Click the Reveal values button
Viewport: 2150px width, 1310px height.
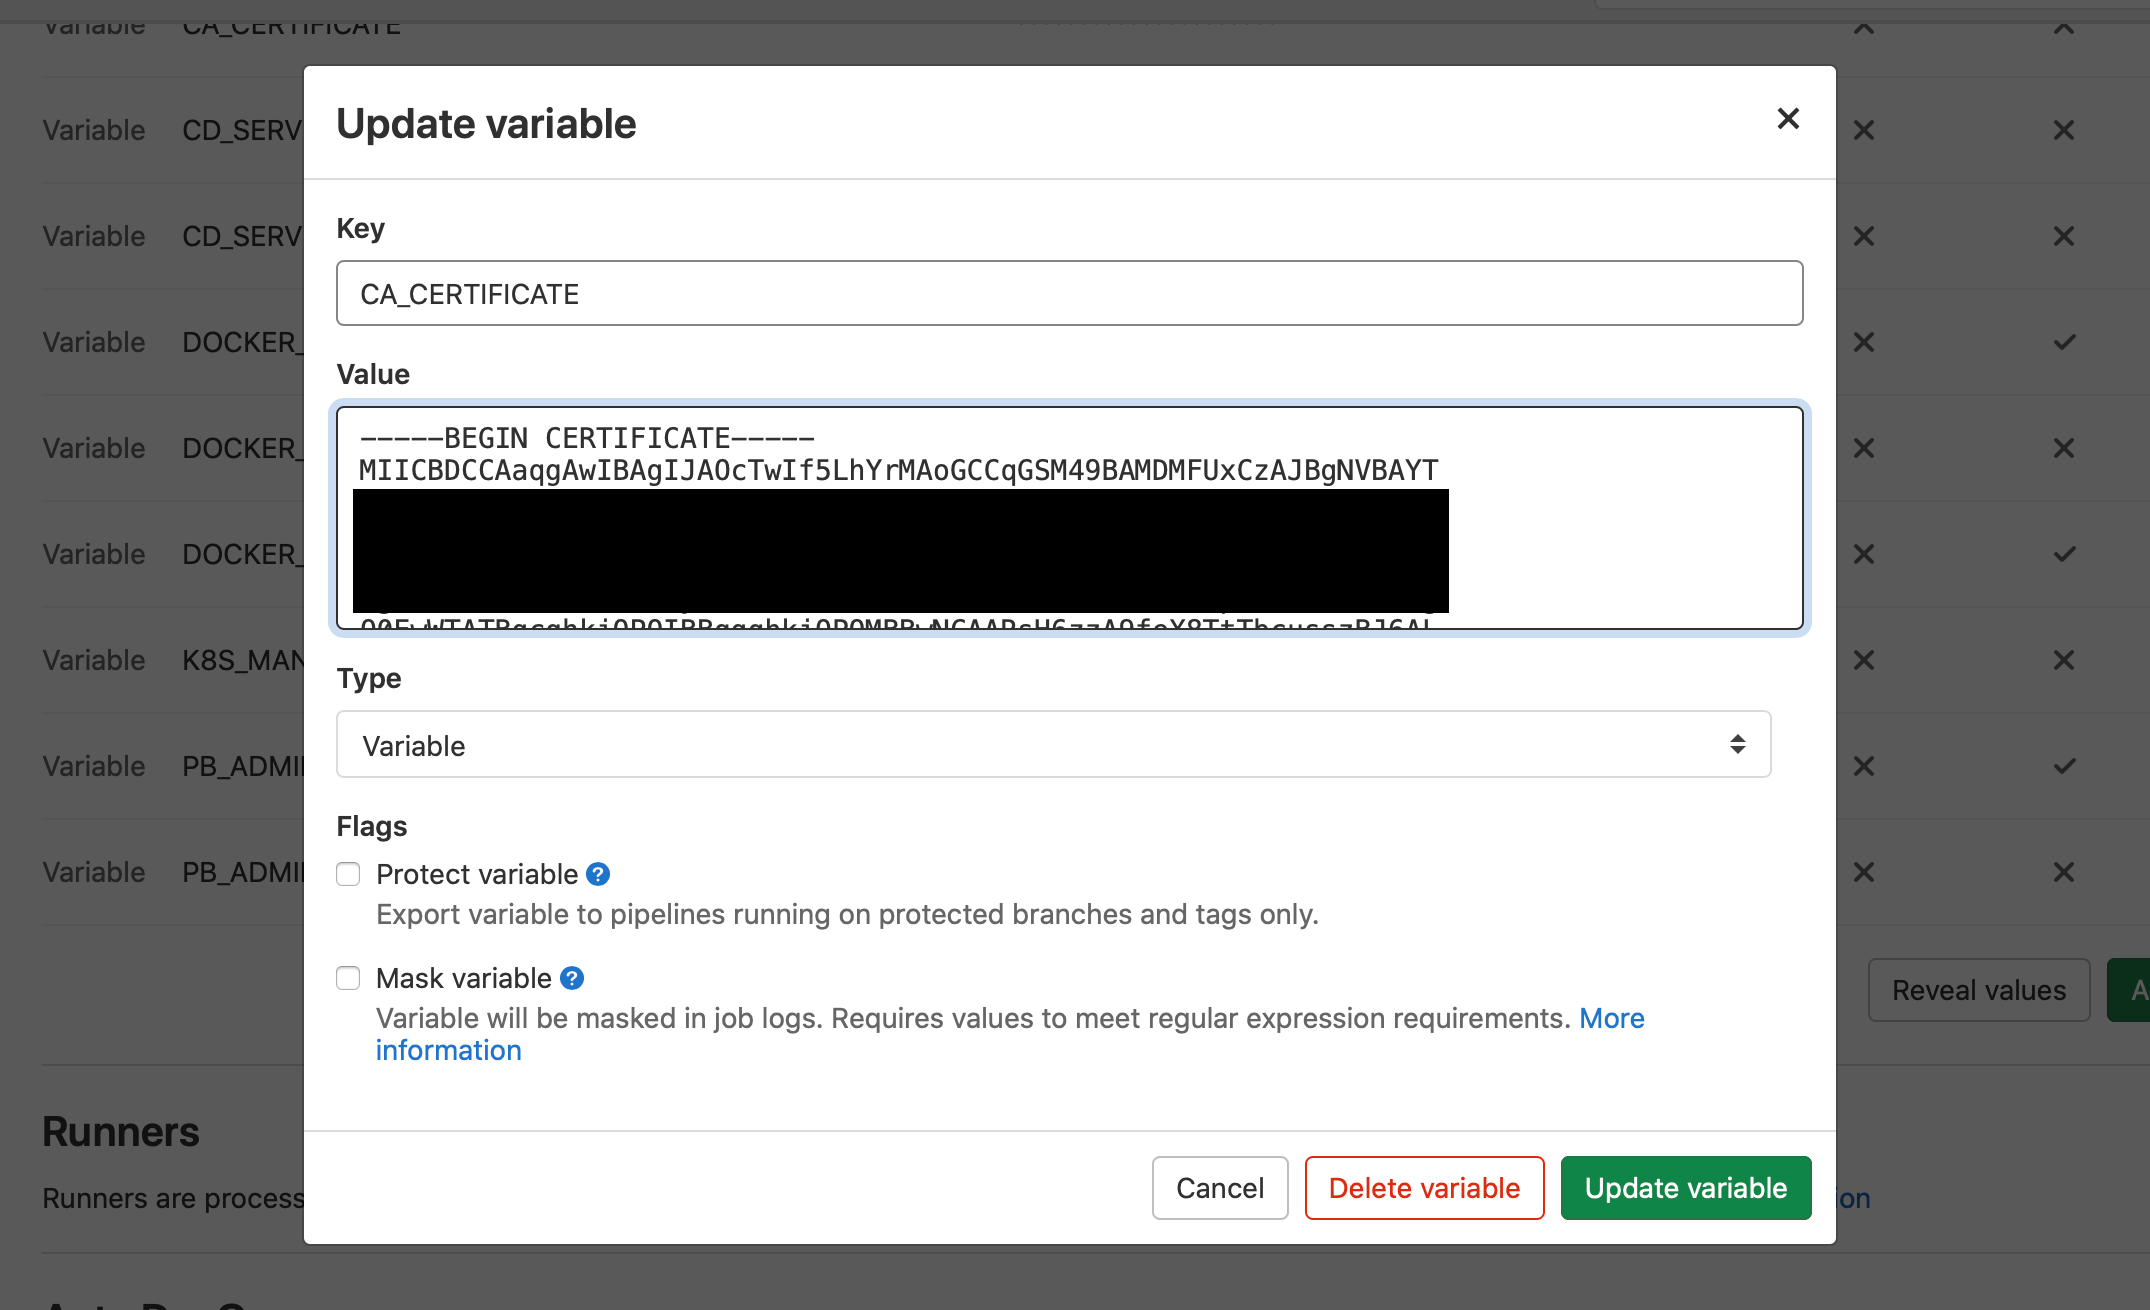1977,990
